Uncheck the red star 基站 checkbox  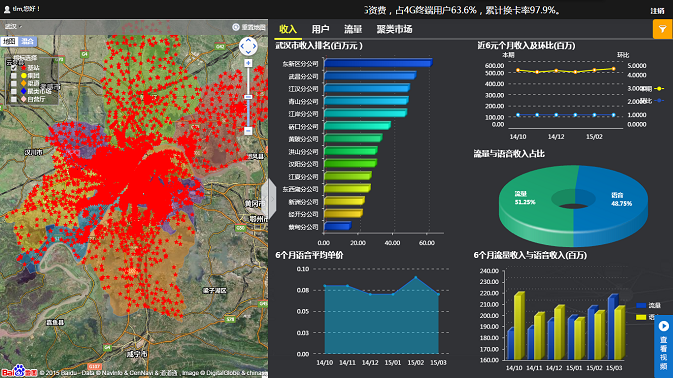coord(14,68)
